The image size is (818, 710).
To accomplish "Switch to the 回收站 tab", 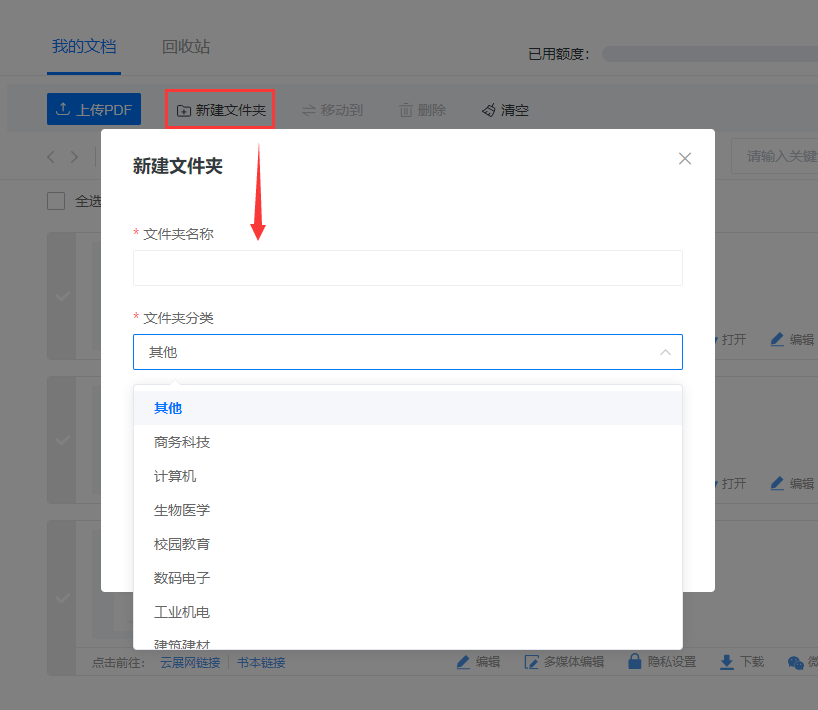I will (186, 47).
